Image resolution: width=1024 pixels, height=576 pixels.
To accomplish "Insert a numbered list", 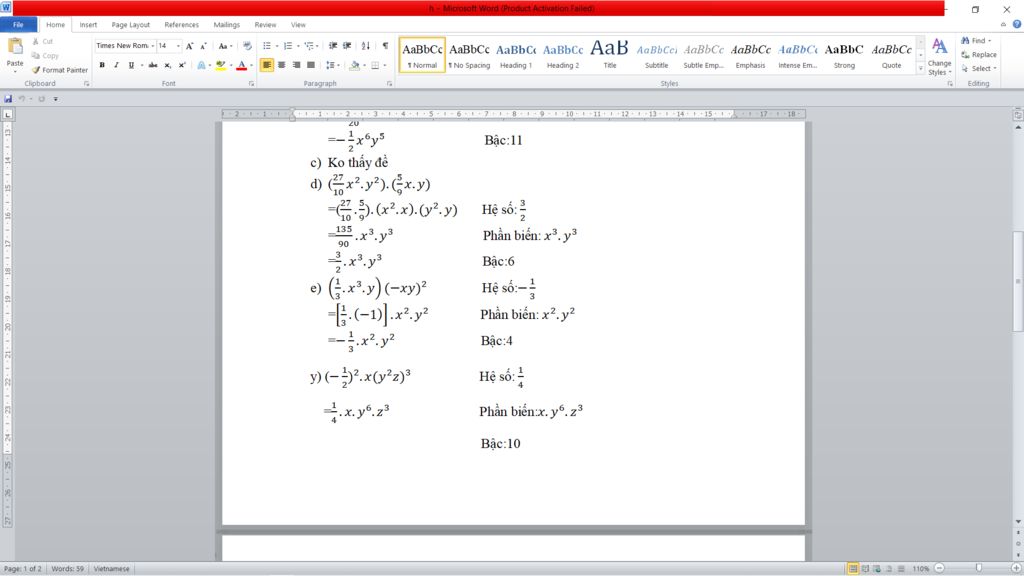I will tap(287, 46).
